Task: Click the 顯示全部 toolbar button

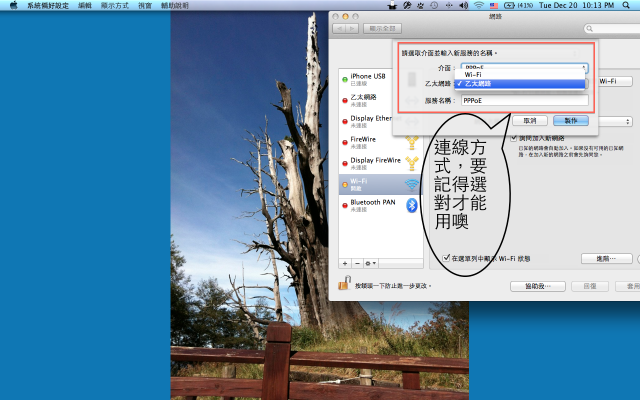Action: coord(382,29)
